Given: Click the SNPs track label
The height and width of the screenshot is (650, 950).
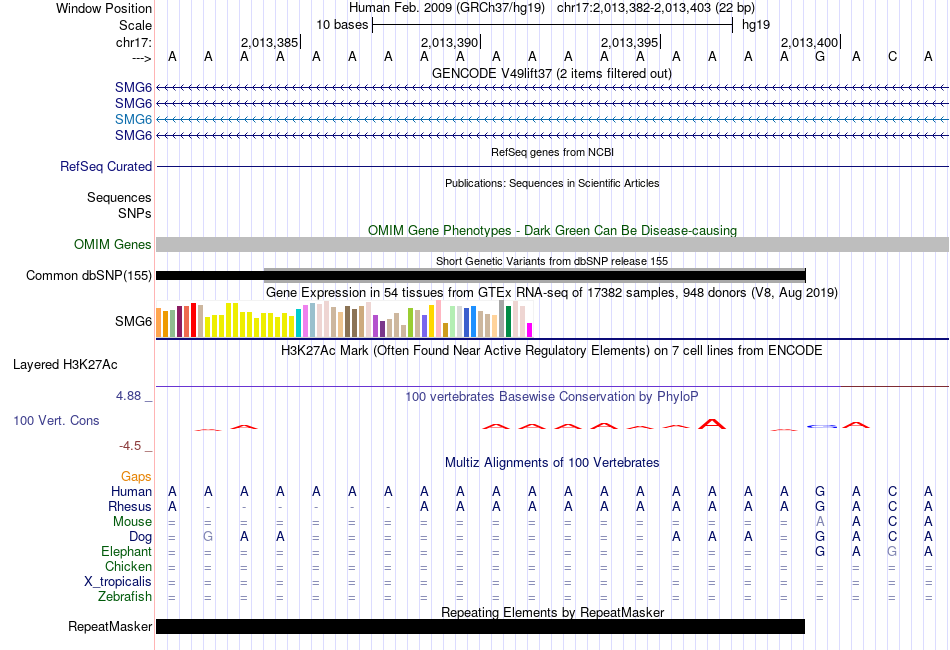Looking at the screenshot, I should click(x=135, y=213).
